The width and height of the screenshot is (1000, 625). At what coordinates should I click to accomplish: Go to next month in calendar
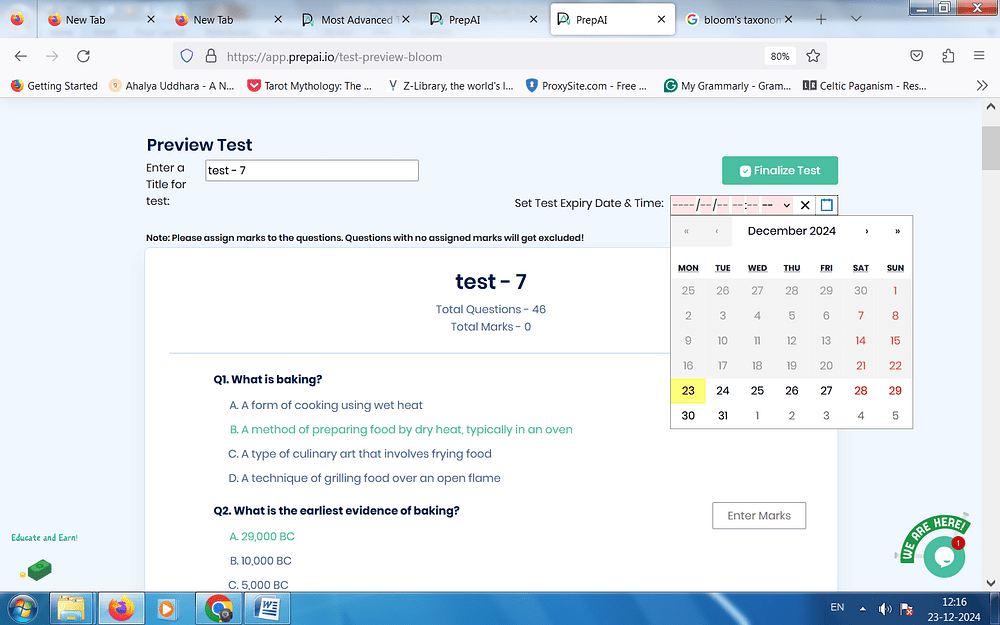866,231
